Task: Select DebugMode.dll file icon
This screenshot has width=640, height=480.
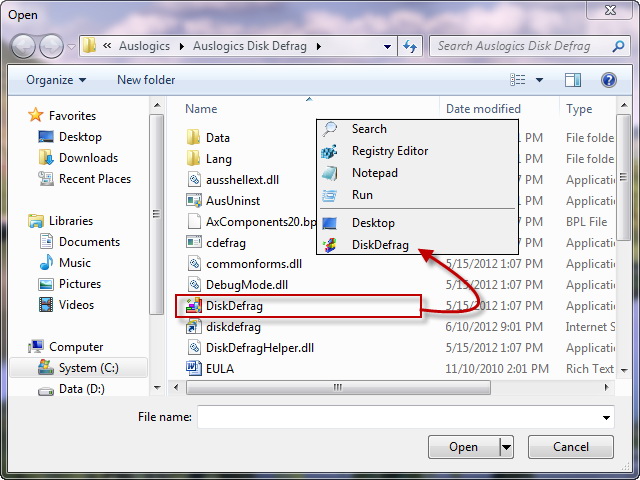Action: click(194, 284)
